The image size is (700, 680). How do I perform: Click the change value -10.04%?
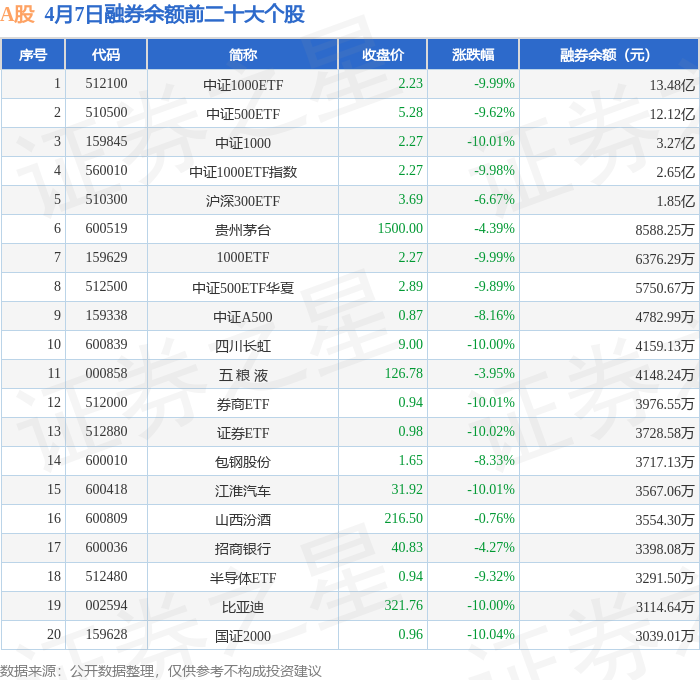pos(491,635)
